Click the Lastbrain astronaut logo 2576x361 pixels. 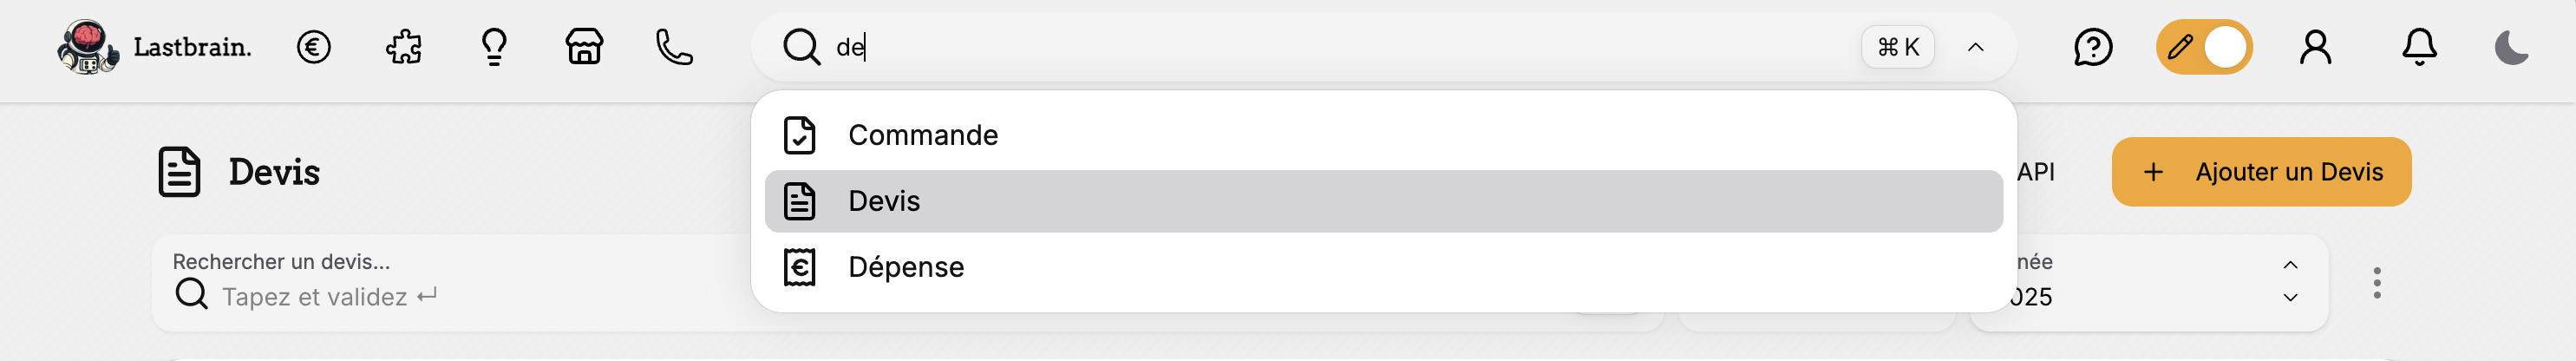(88, 47)
